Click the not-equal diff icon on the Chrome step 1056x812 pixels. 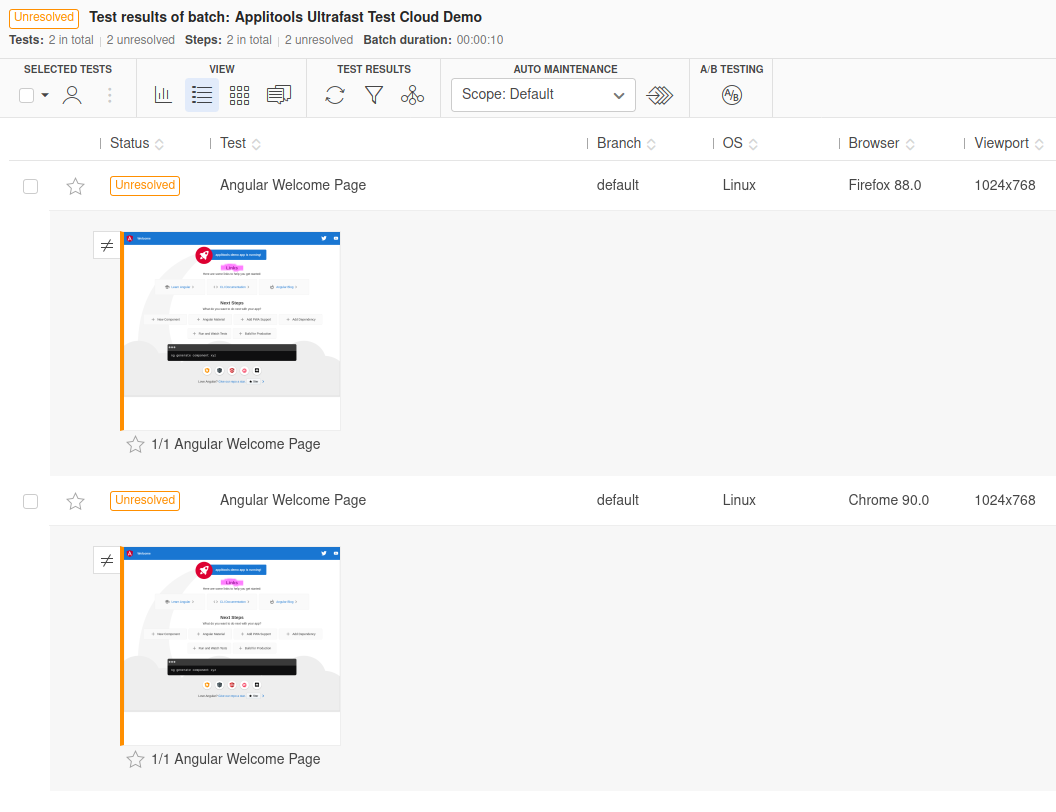pos(106,560)
